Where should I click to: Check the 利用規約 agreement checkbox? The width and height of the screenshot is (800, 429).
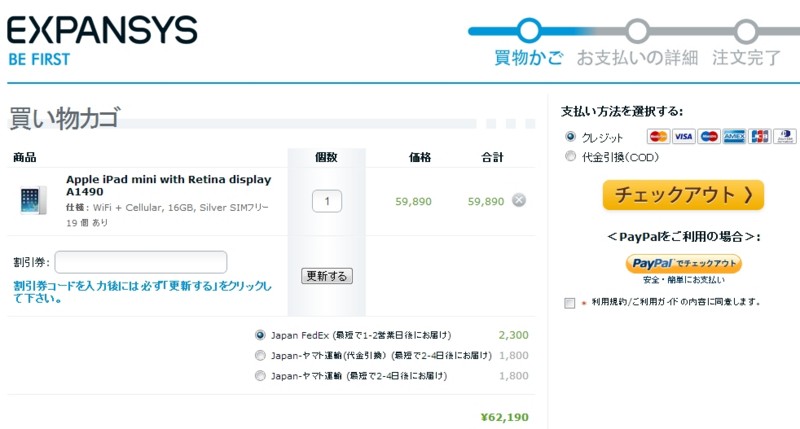pos(570,303)
